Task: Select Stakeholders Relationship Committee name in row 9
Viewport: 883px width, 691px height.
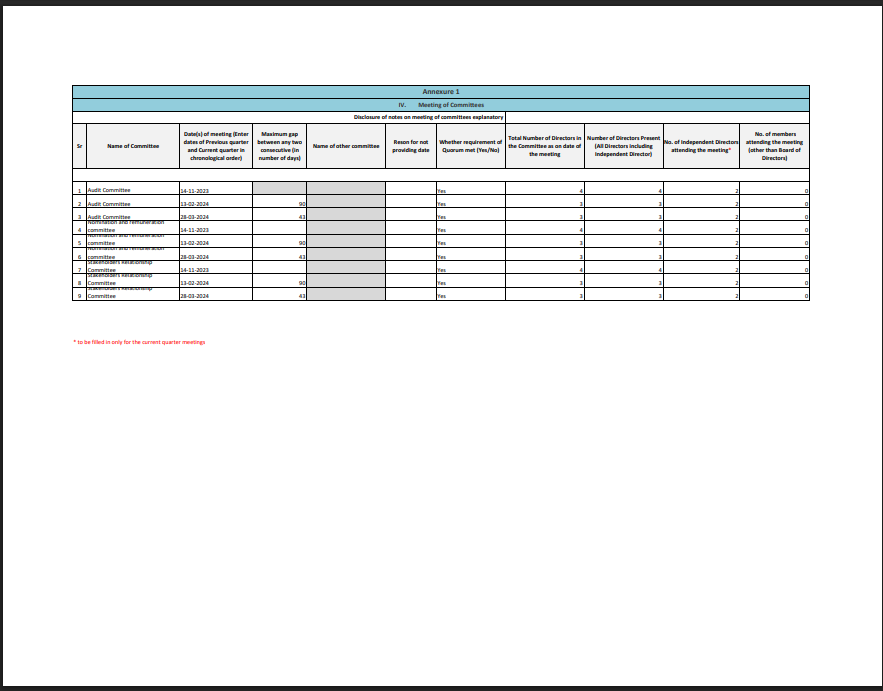Action: click(x=119, y=293)
